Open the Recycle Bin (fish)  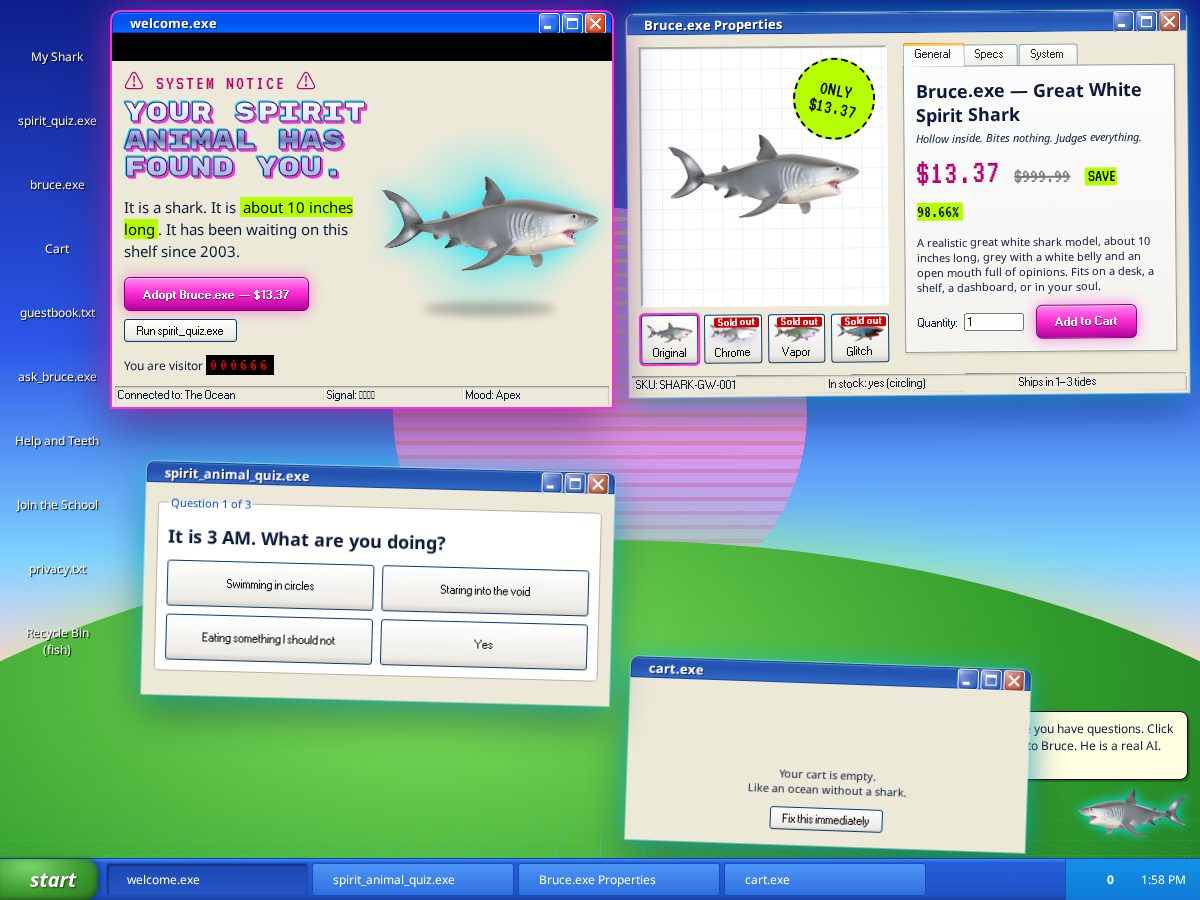click(x=57, y=641)
